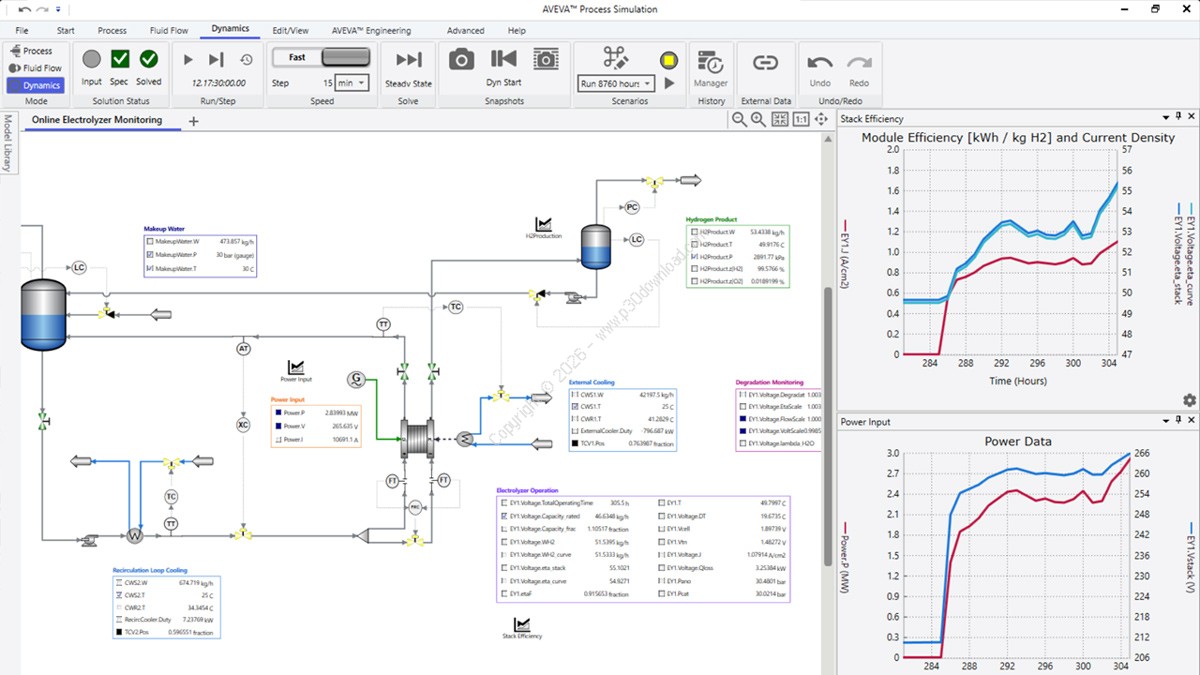Click the yellow stop scenario icon

[x=669, y=61]
